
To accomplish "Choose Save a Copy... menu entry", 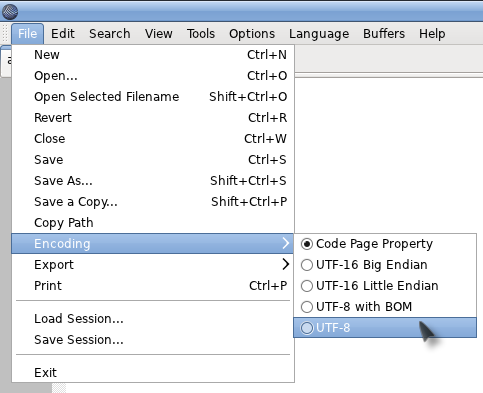I will point(153,202).
